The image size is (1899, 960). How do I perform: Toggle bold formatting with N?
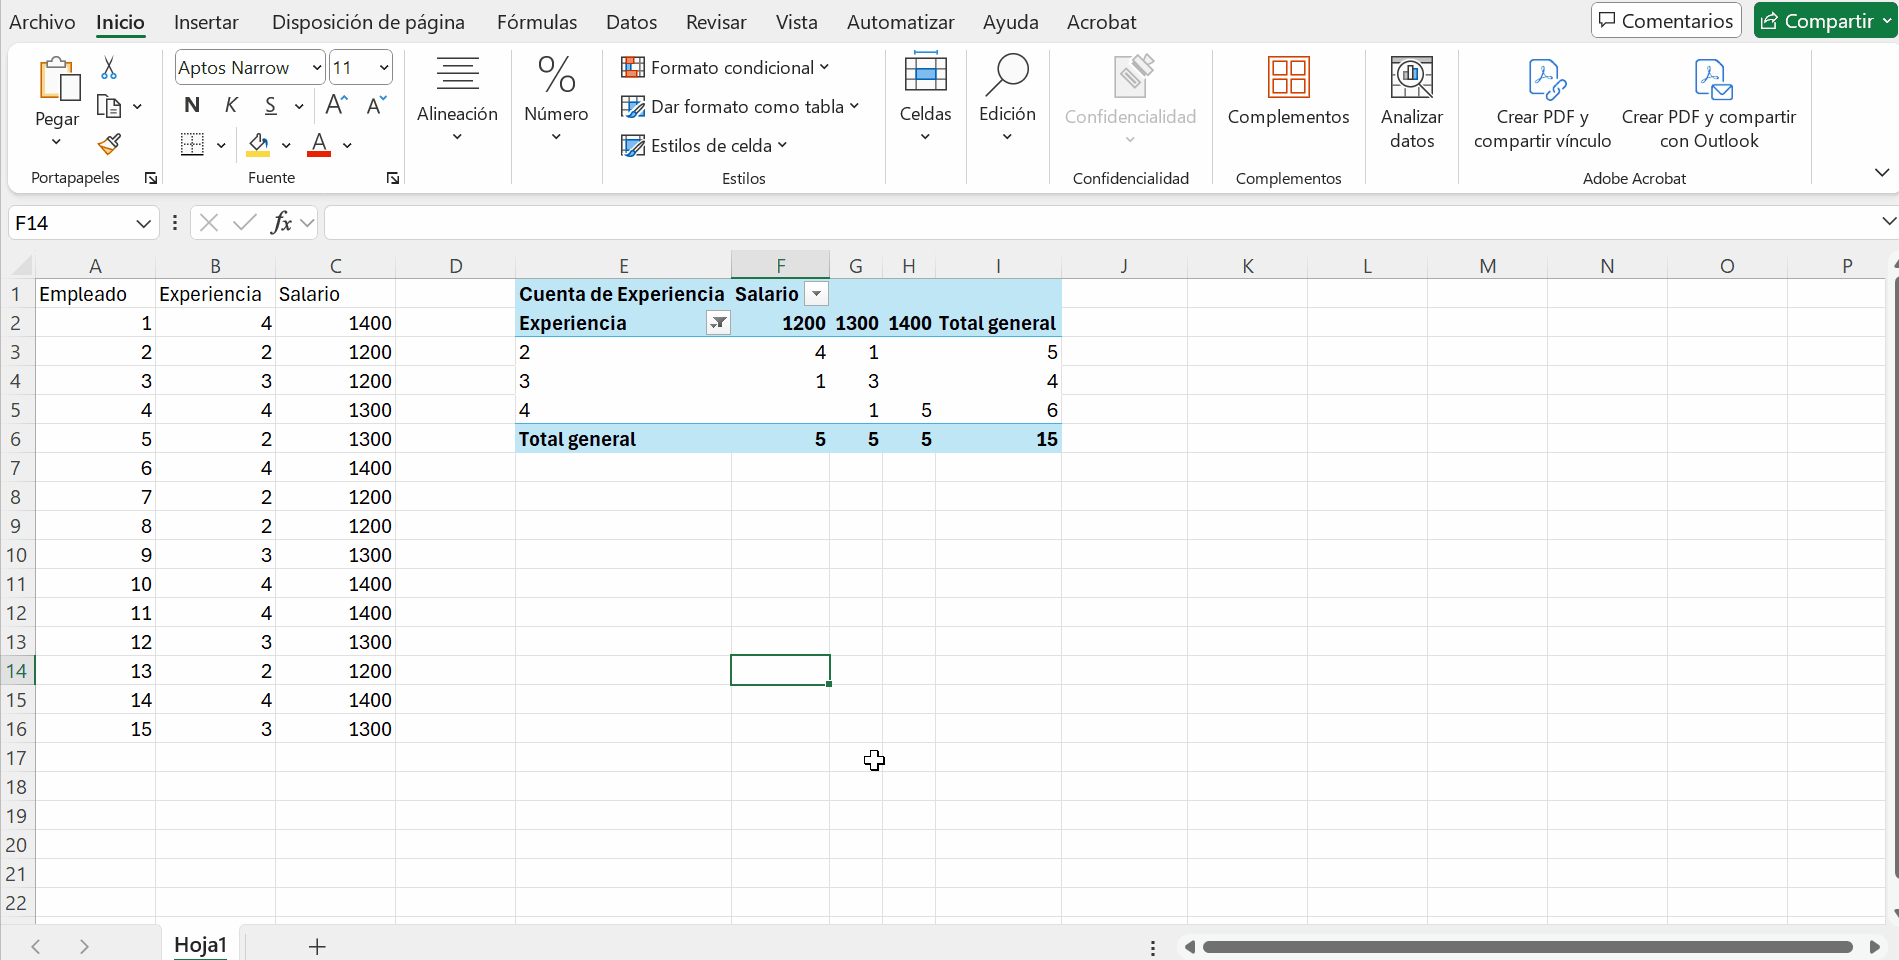point(192,105)
